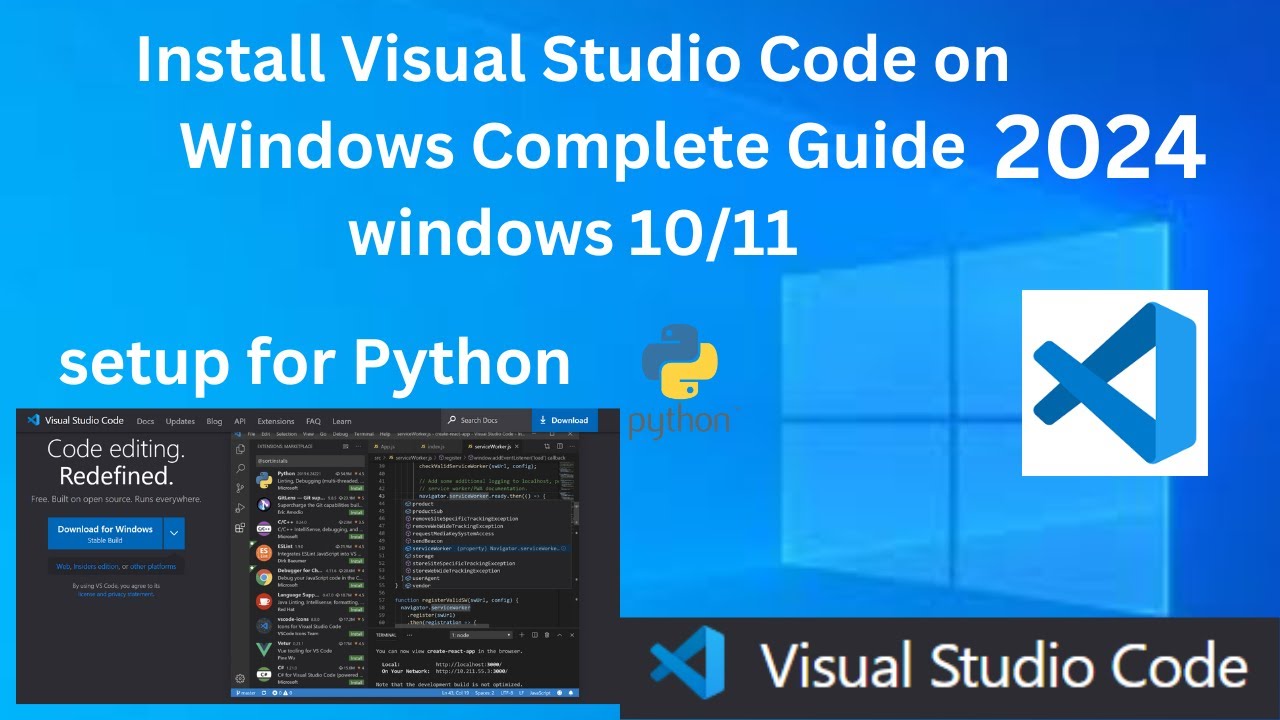This screenshot has width=1280, height=720.
Task: Click the new terminal plus icon
Action: (x=522, y=635)
